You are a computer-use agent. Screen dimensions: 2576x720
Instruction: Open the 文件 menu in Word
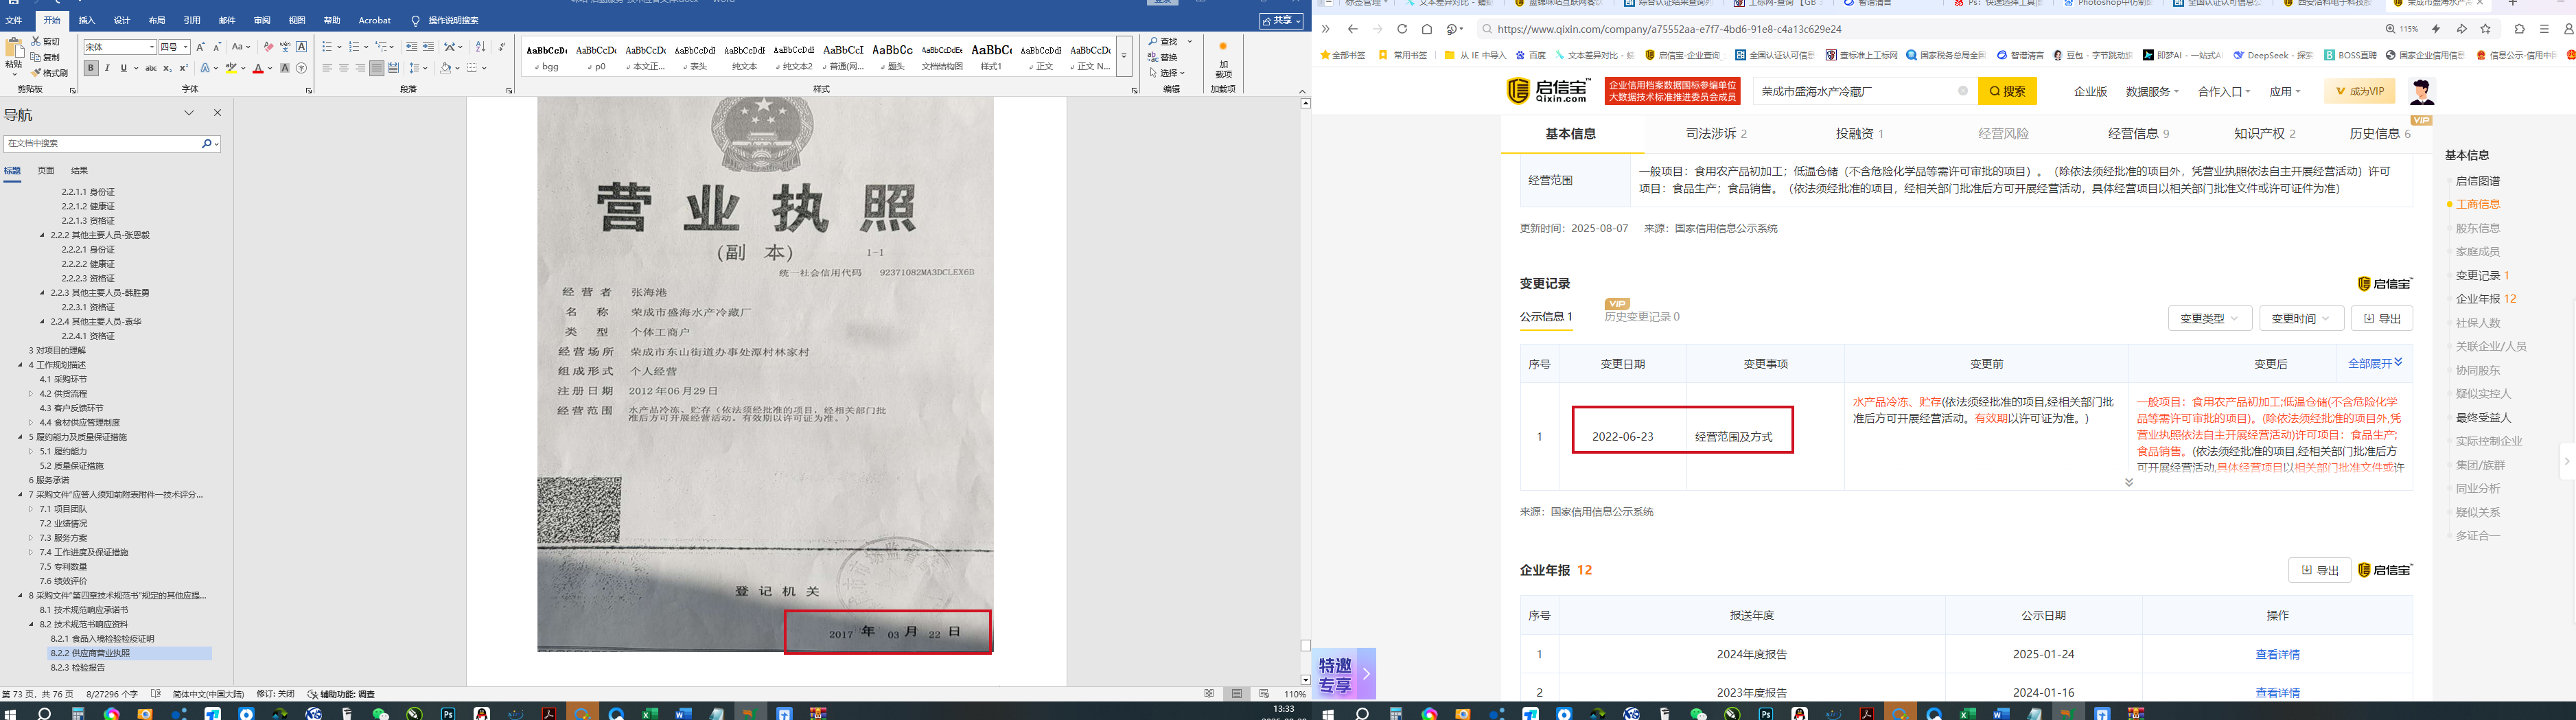point(14,20)
